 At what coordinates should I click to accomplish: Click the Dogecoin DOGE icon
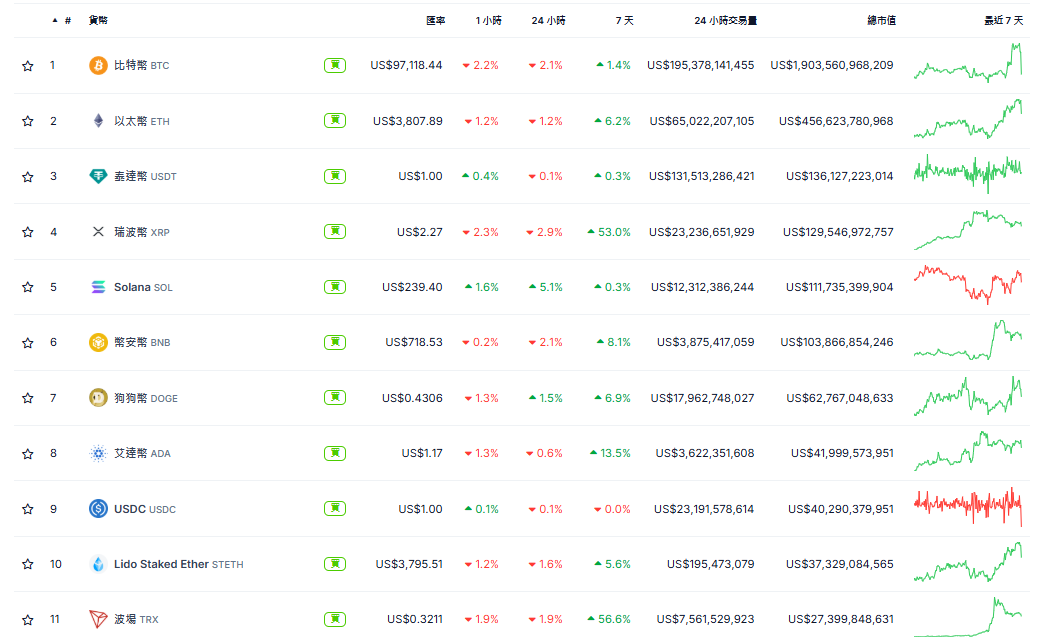[x=98, y=397]
